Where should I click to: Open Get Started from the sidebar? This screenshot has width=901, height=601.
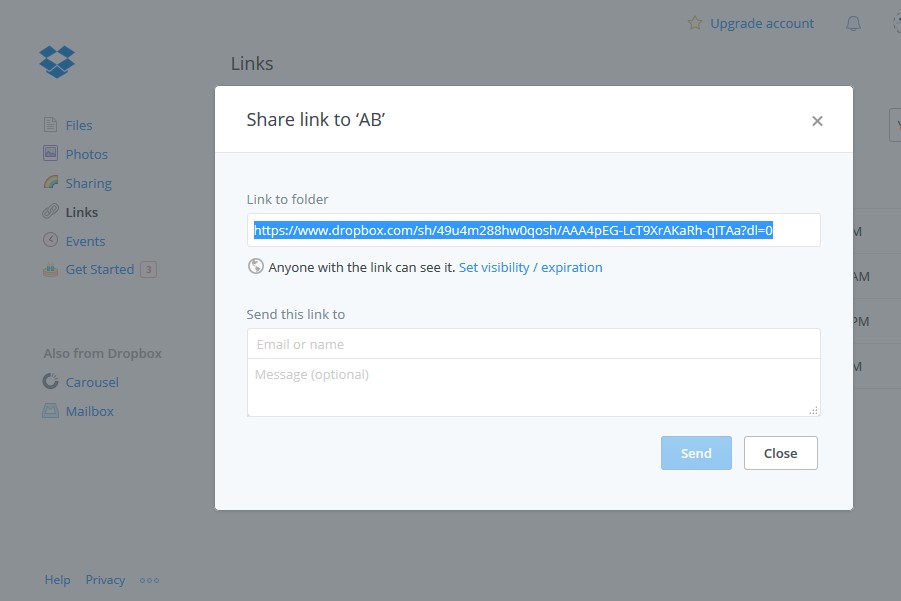tap(99, 268)
